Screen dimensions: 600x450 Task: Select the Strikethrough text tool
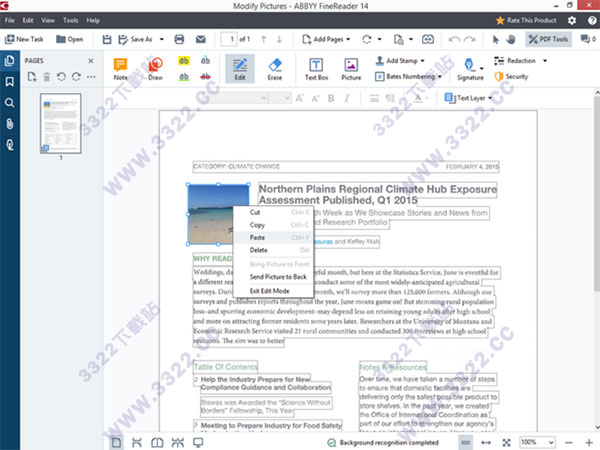coord(205,77)
